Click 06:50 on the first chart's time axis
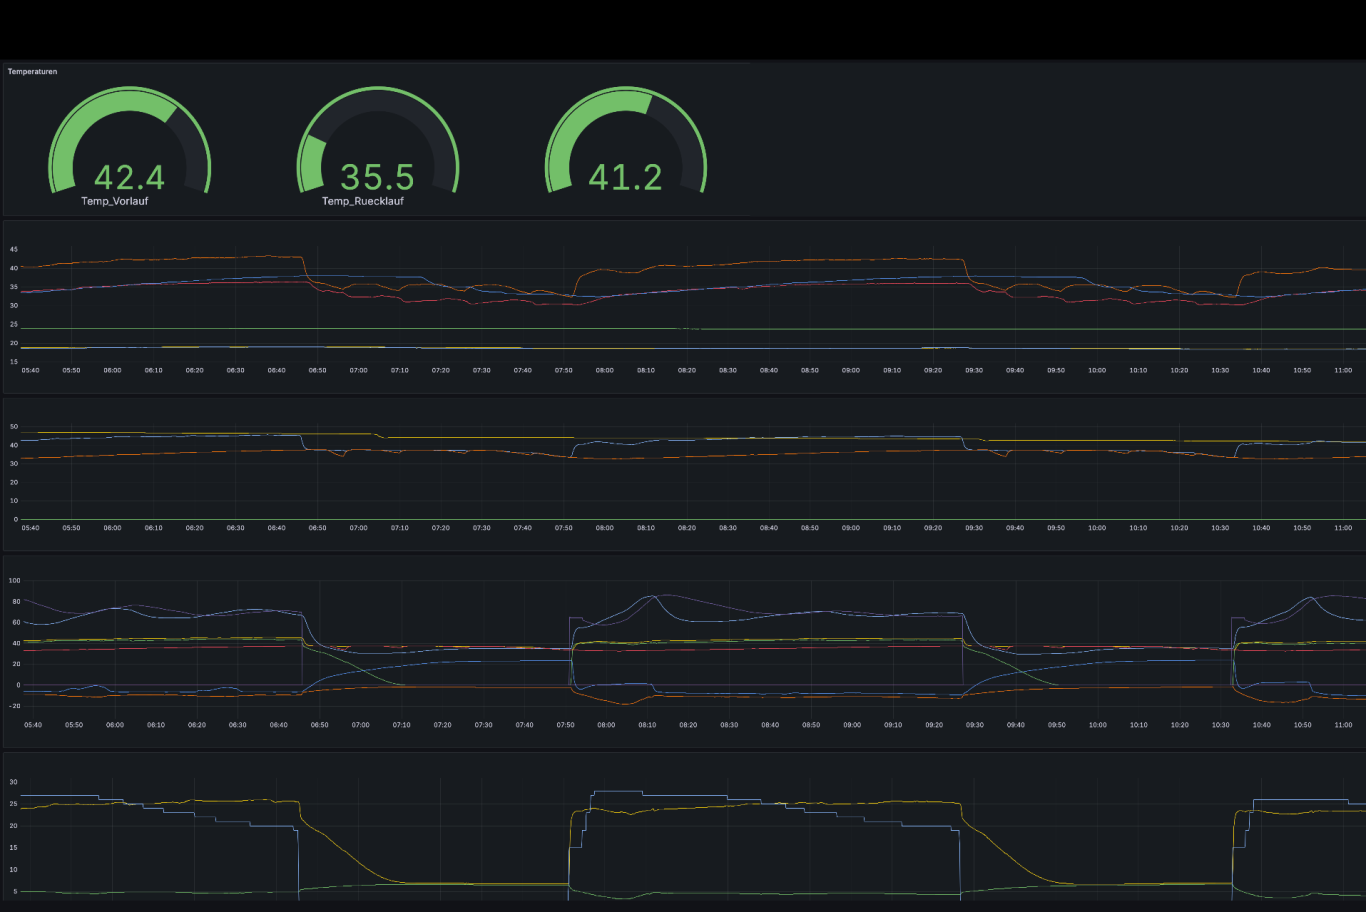This screenshot has height=912, width=1366. (x=317, y=370)
